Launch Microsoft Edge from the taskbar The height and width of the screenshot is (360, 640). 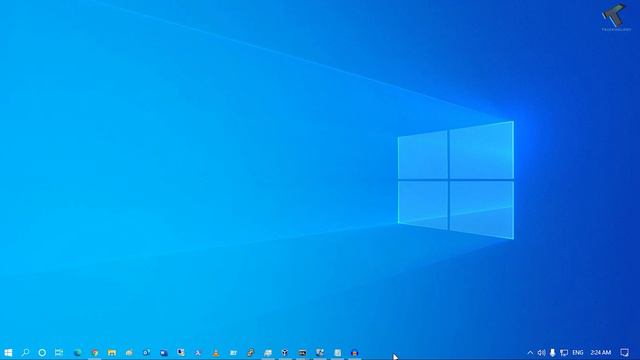pos(77,353)
